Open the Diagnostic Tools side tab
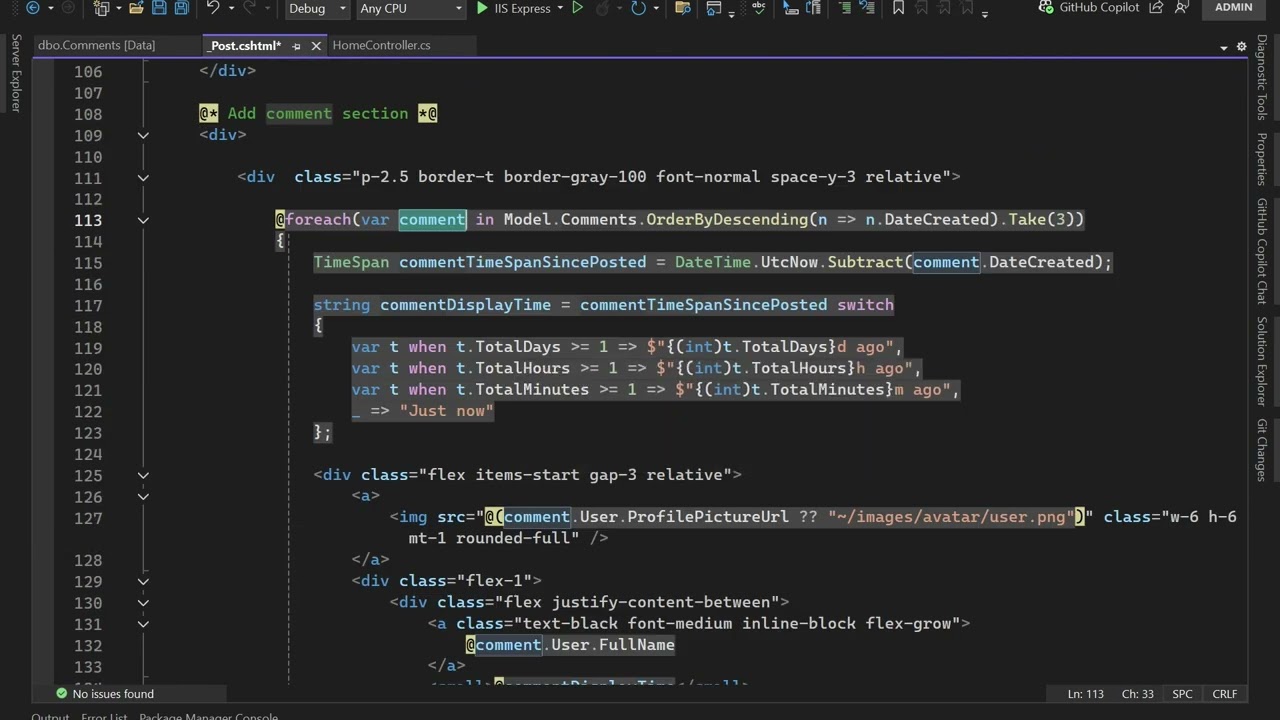Screen dimensions: 1280x720 pyautogui.click(x=1262, y=77)
